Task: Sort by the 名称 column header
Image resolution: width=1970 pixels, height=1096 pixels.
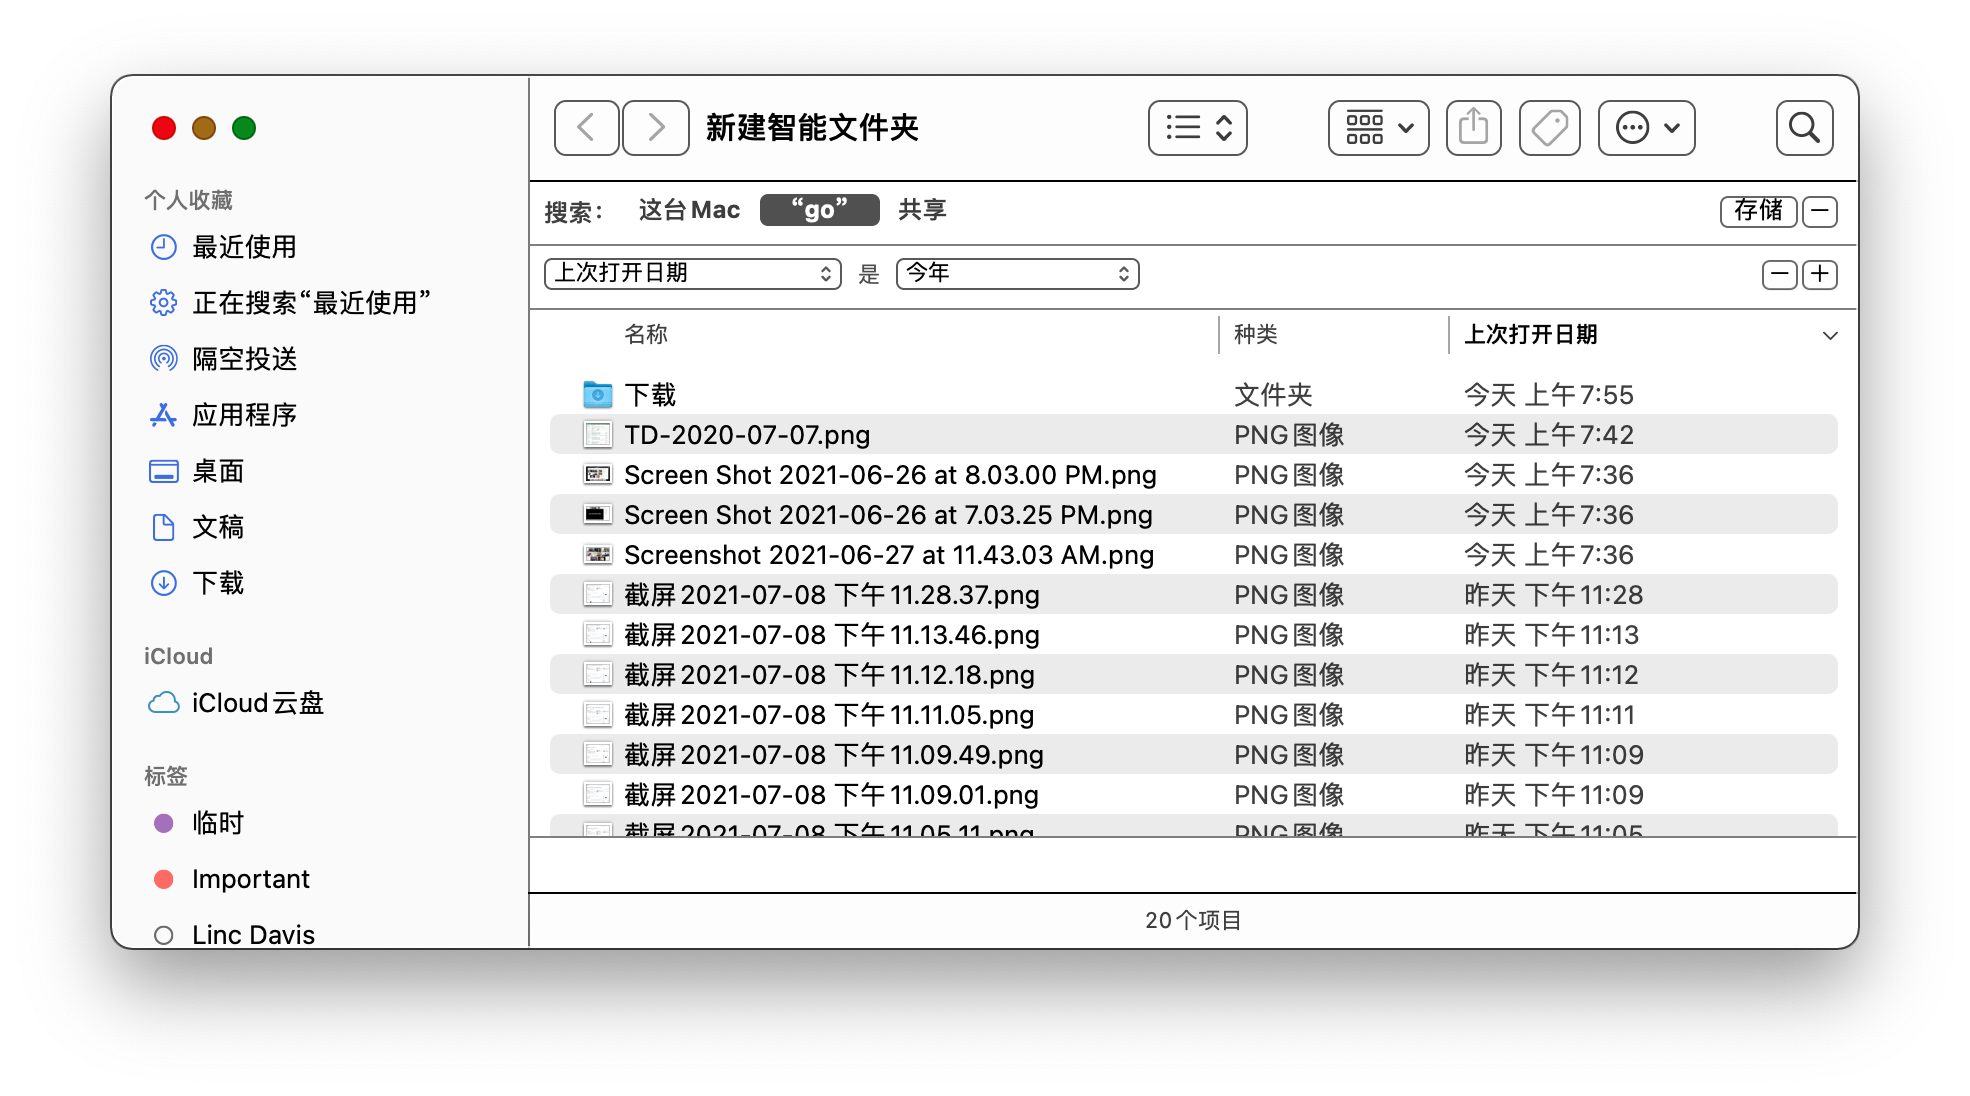Action: pyautogui.click(x=646, y=335)
